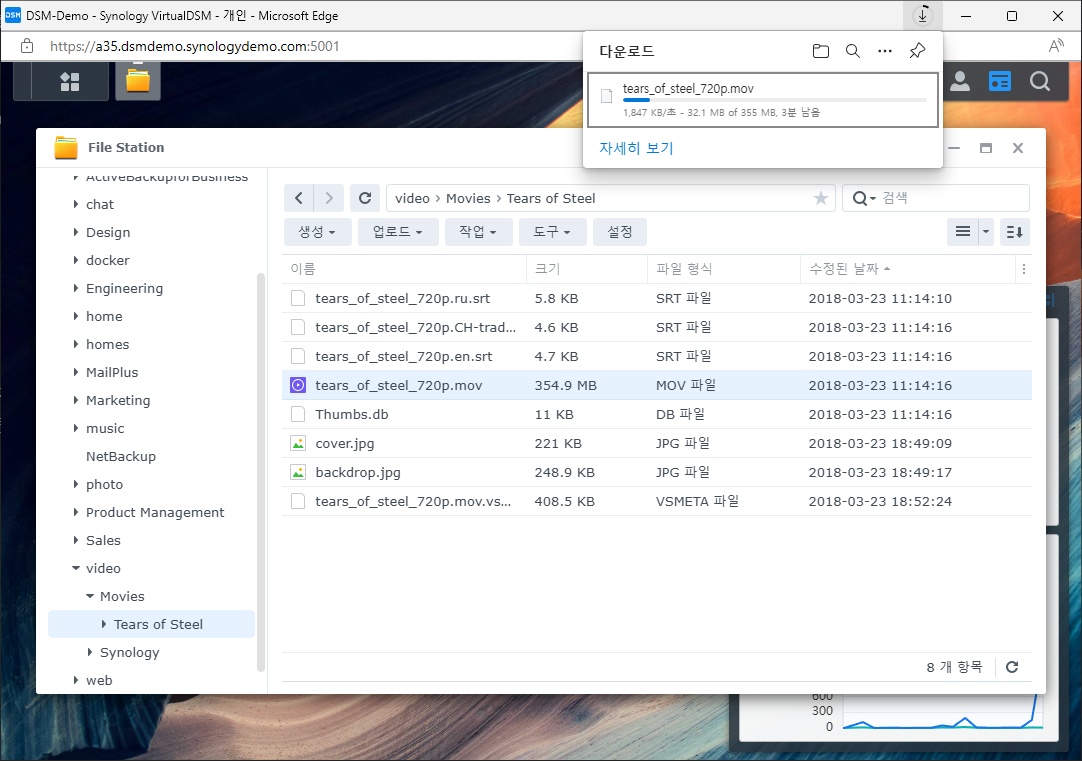The image size is (1082, 761).
Task: Open the downloads folder icon in the Edge popup
Action: (820, 51)
